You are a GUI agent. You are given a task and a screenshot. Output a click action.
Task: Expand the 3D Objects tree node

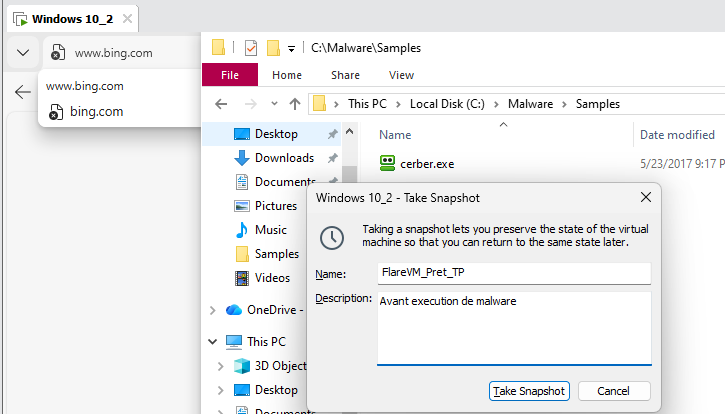pyautogui.click(x=221, y=366)
